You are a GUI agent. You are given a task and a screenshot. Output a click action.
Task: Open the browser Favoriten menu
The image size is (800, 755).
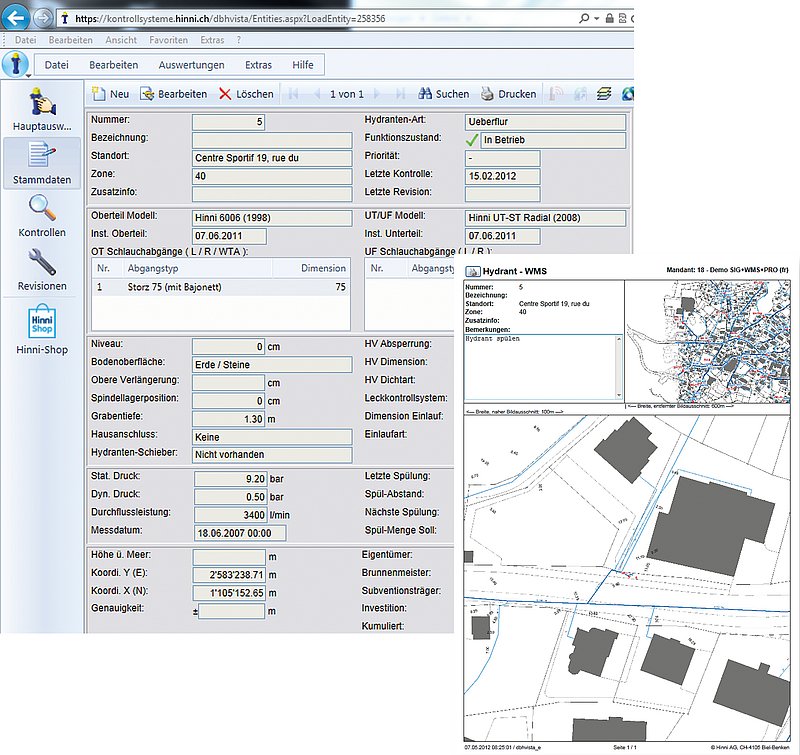point(168,40)
